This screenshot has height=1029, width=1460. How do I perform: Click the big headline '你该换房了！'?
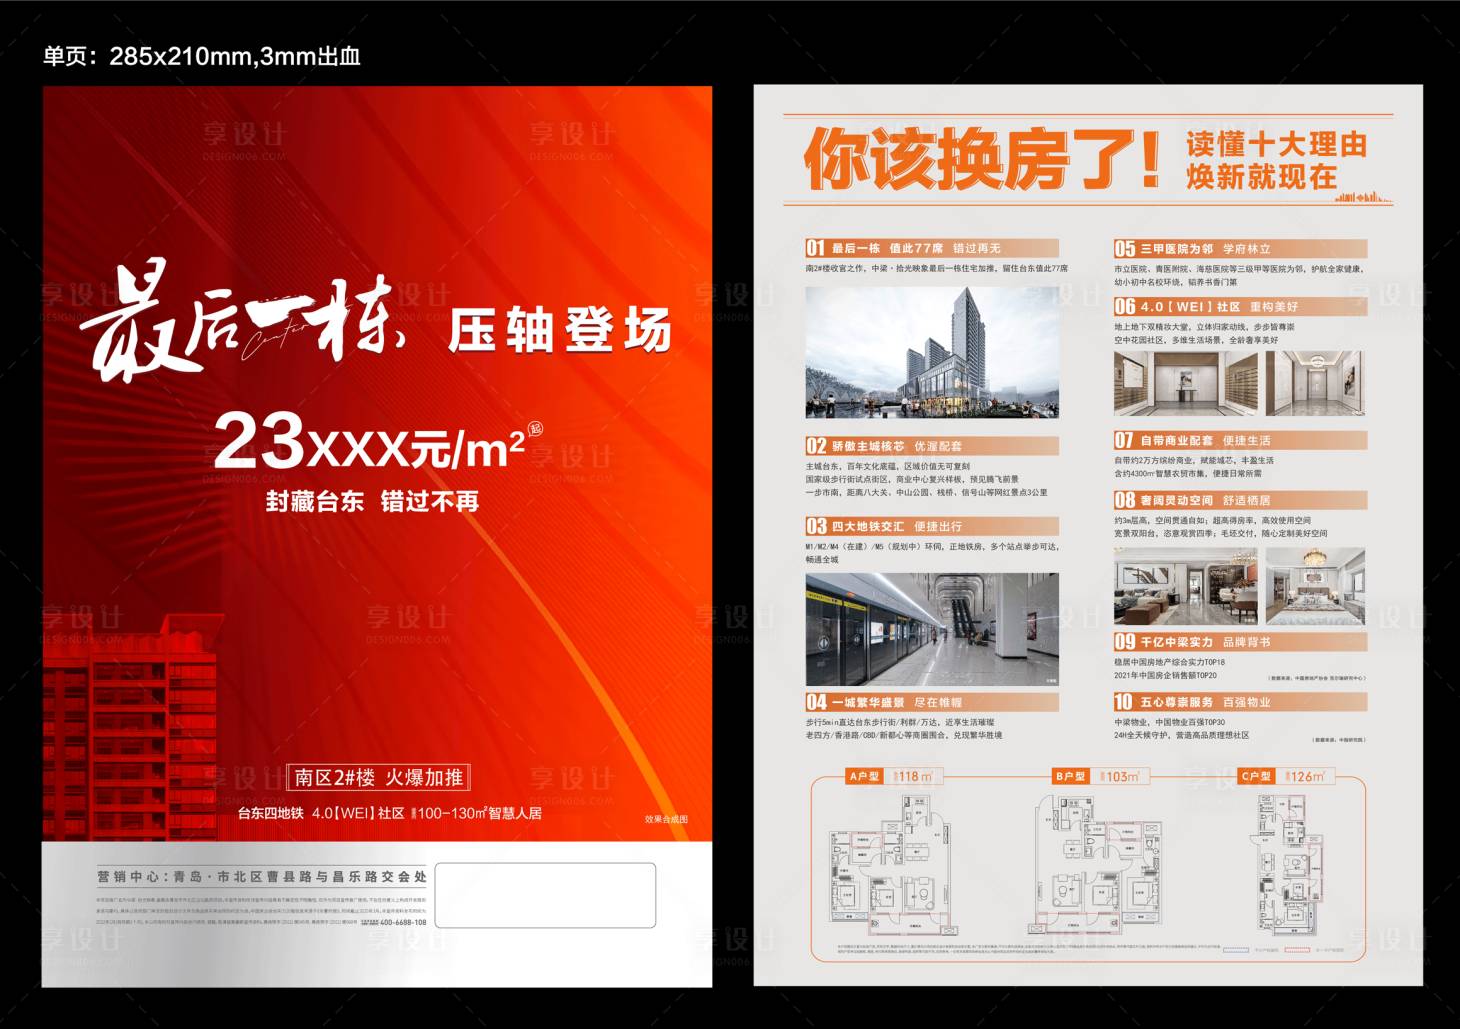tap(982, 158)
